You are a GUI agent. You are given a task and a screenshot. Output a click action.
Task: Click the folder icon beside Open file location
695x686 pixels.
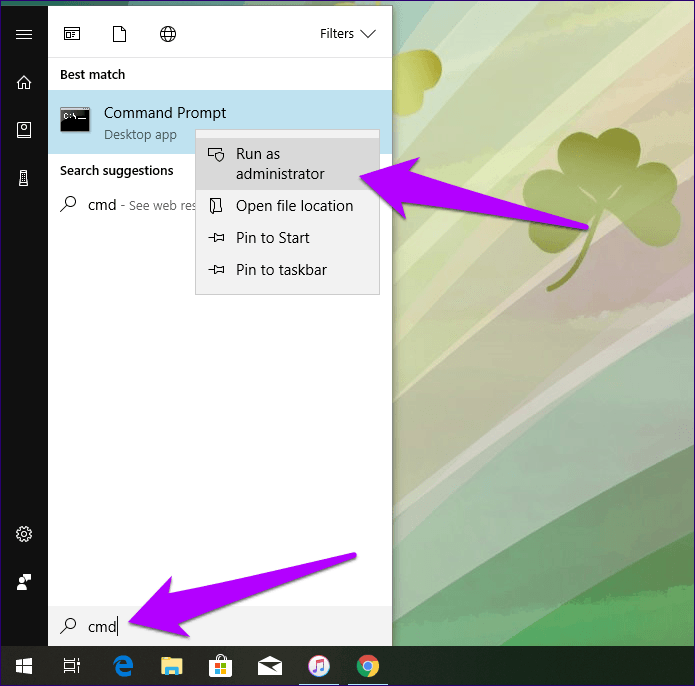(216, 206)
